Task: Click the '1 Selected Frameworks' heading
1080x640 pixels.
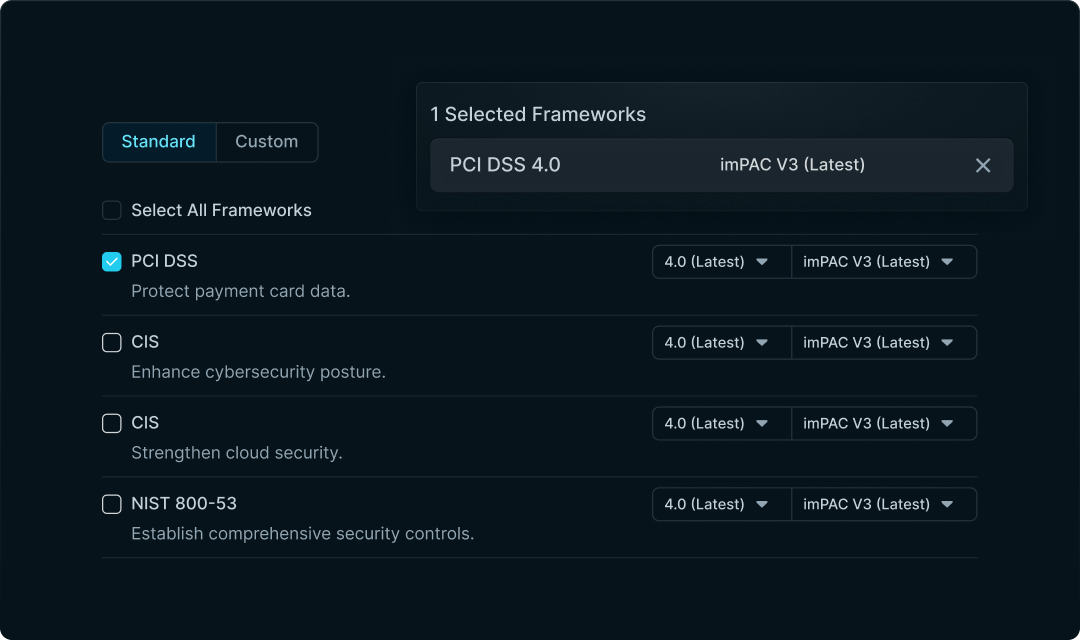Action: click(538, 114)
